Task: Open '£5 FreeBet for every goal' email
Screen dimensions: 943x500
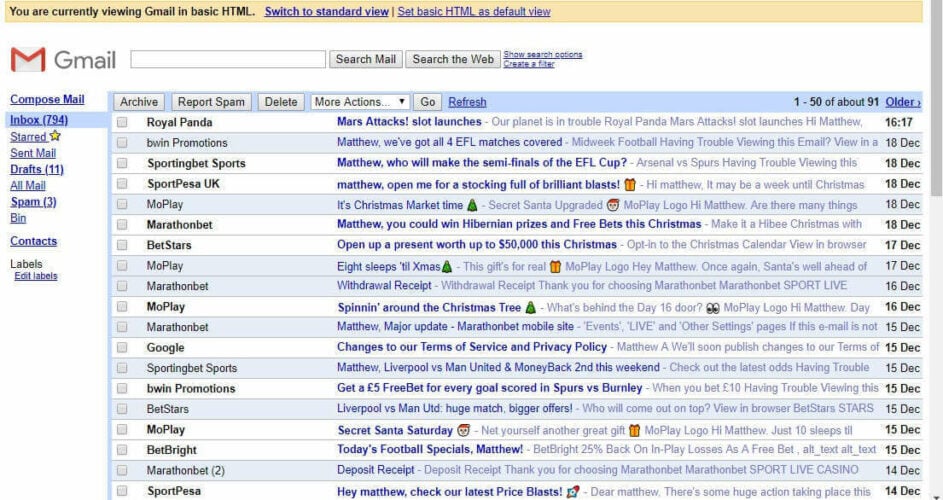Action: 490,387
